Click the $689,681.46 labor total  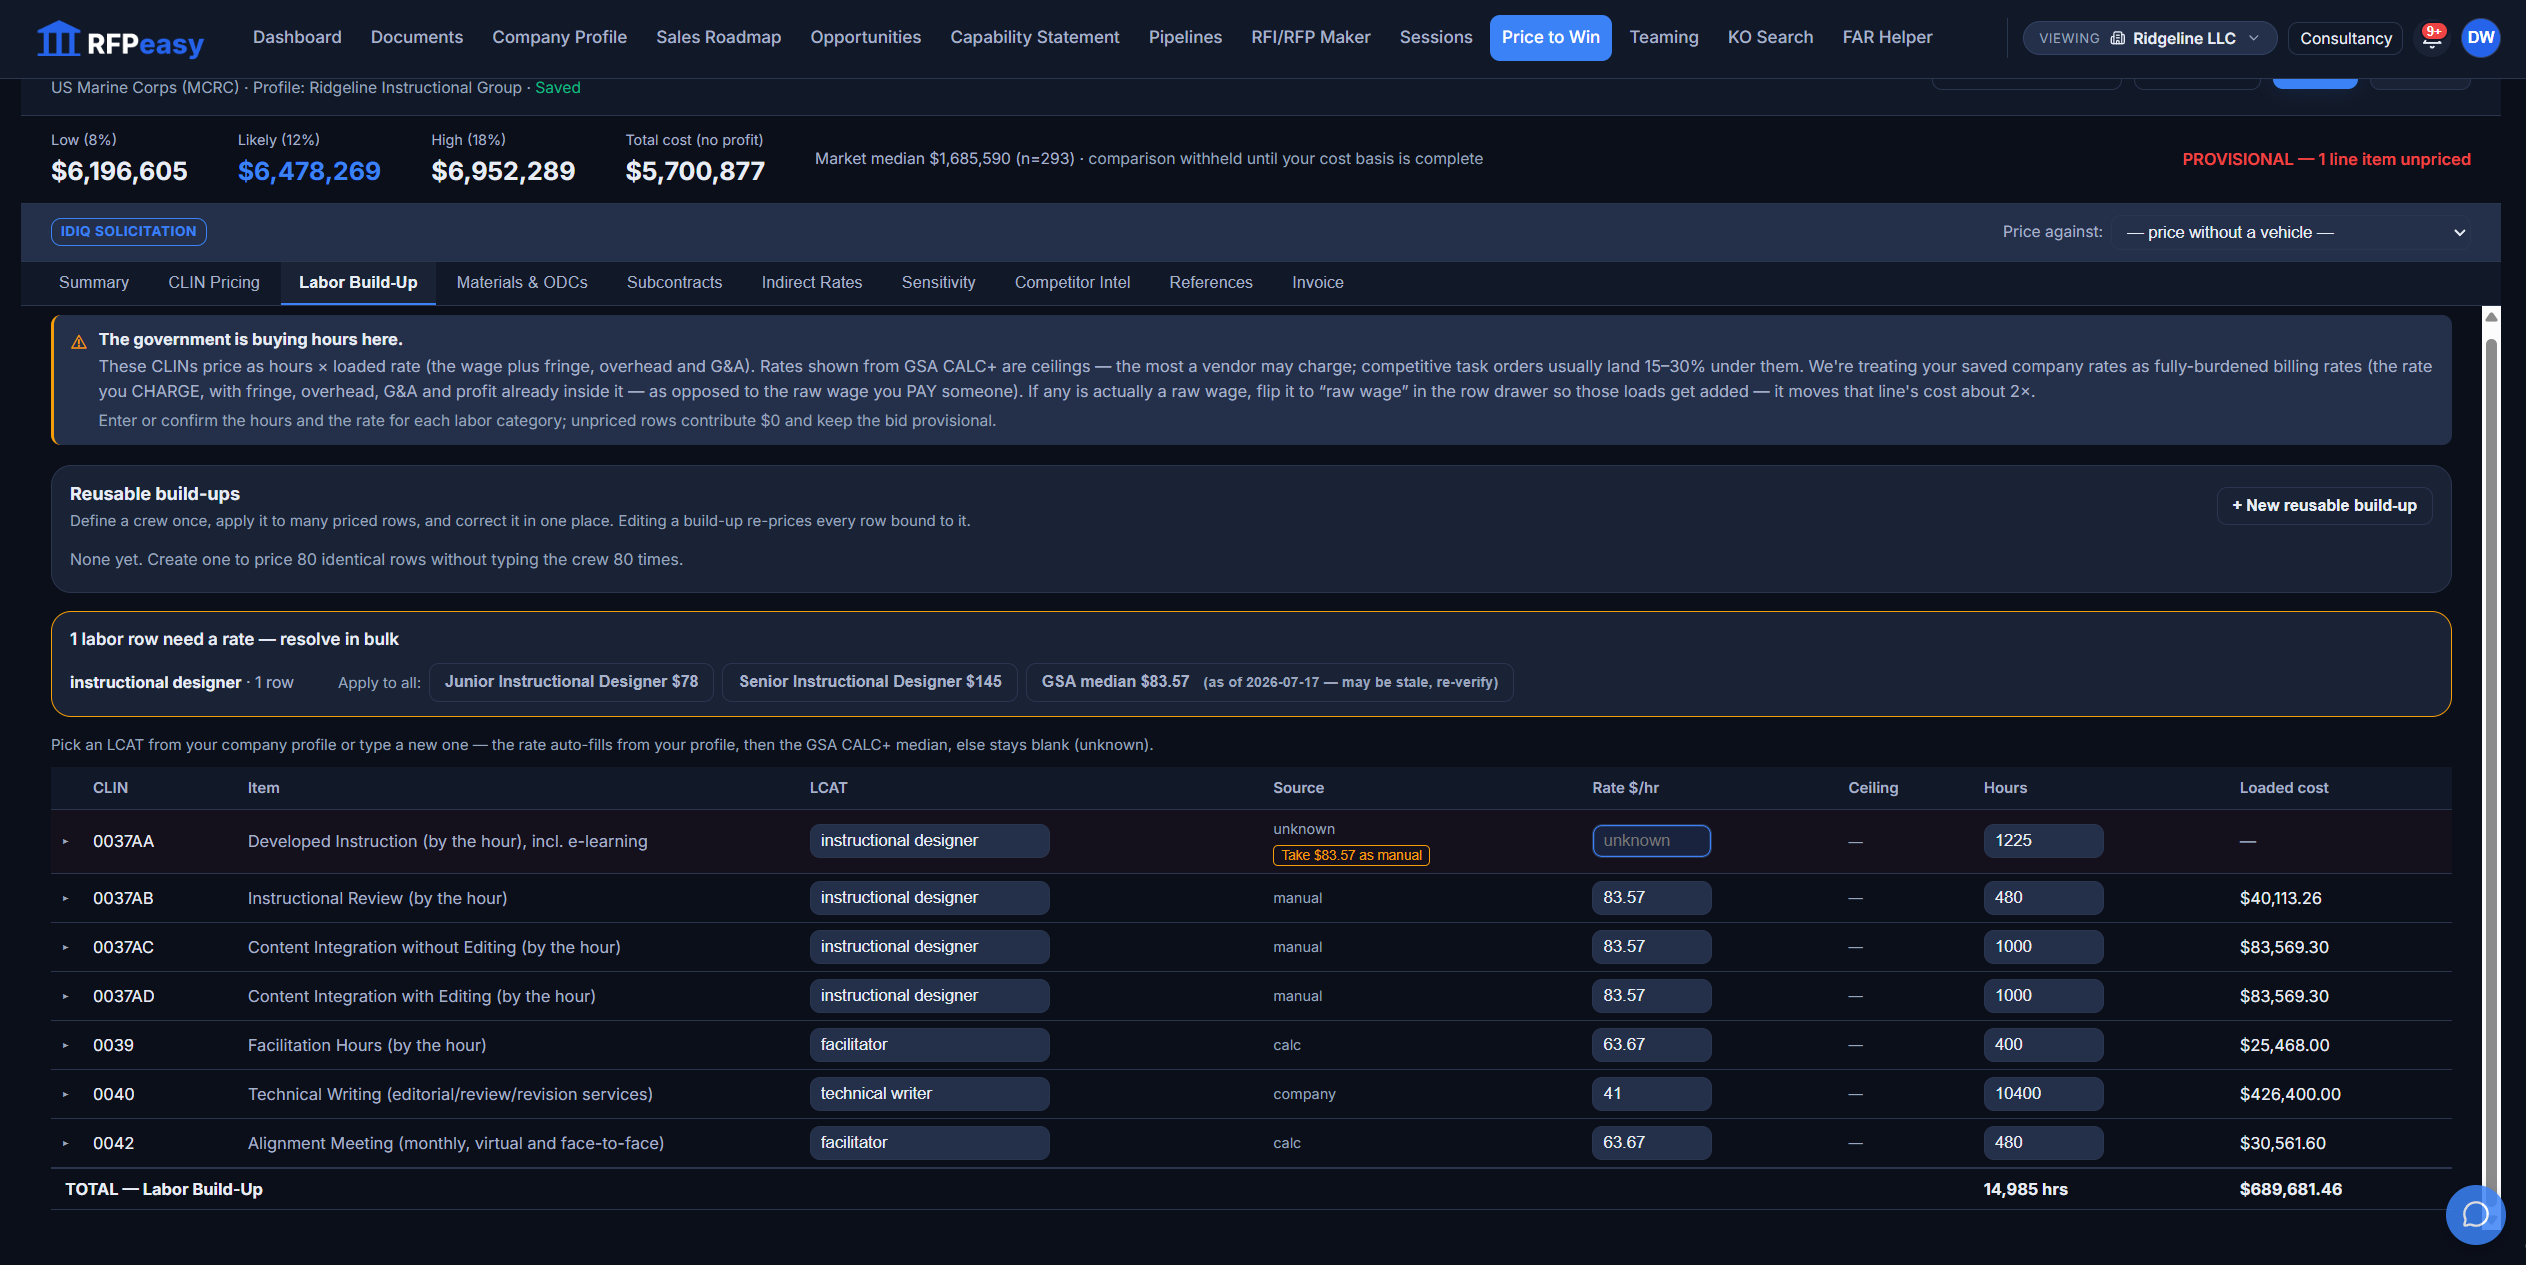pyautogui.click(x=2290, y=1190)
